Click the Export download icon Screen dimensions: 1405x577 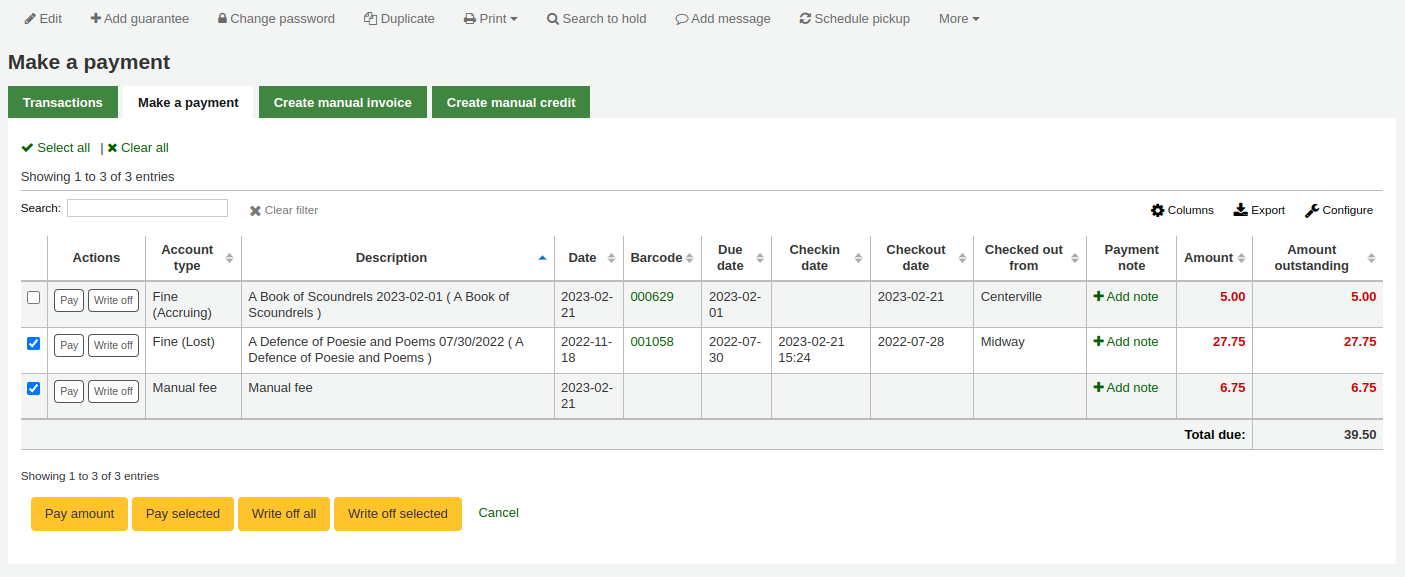1240,210
